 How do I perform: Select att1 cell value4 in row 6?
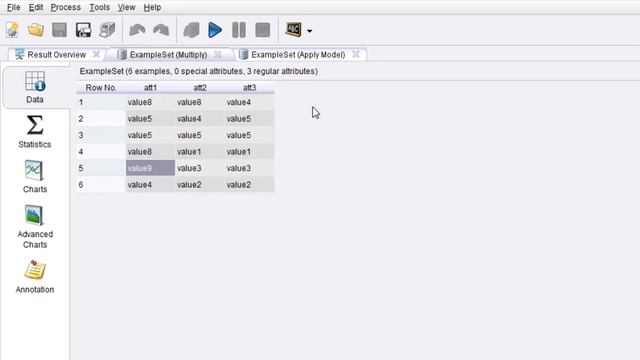coord(150,185)
